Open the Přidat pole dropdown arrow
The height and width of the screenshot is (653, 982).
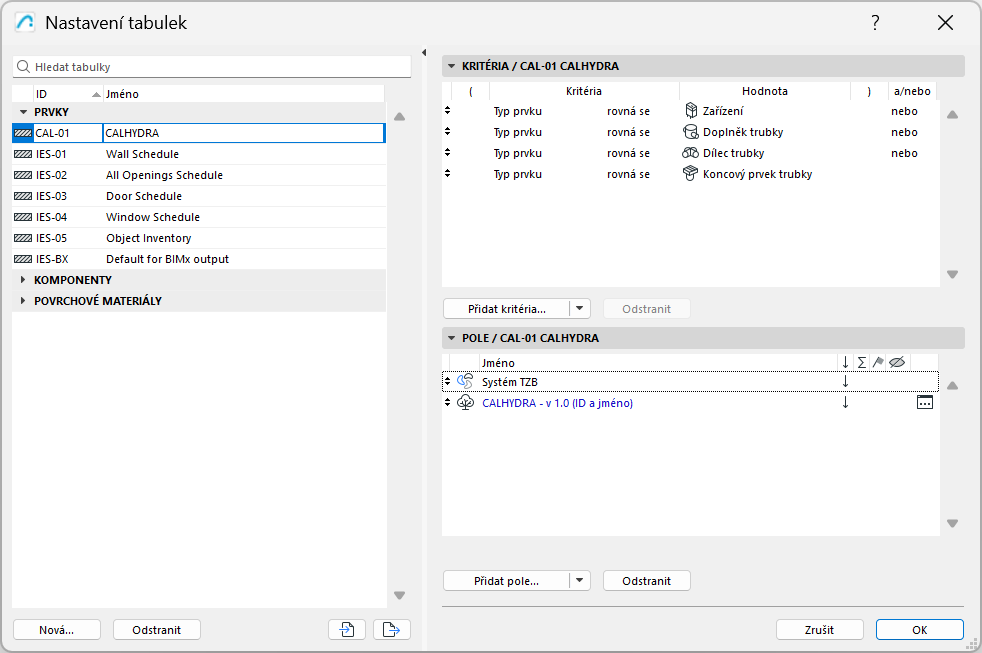(x=580, y=581)
